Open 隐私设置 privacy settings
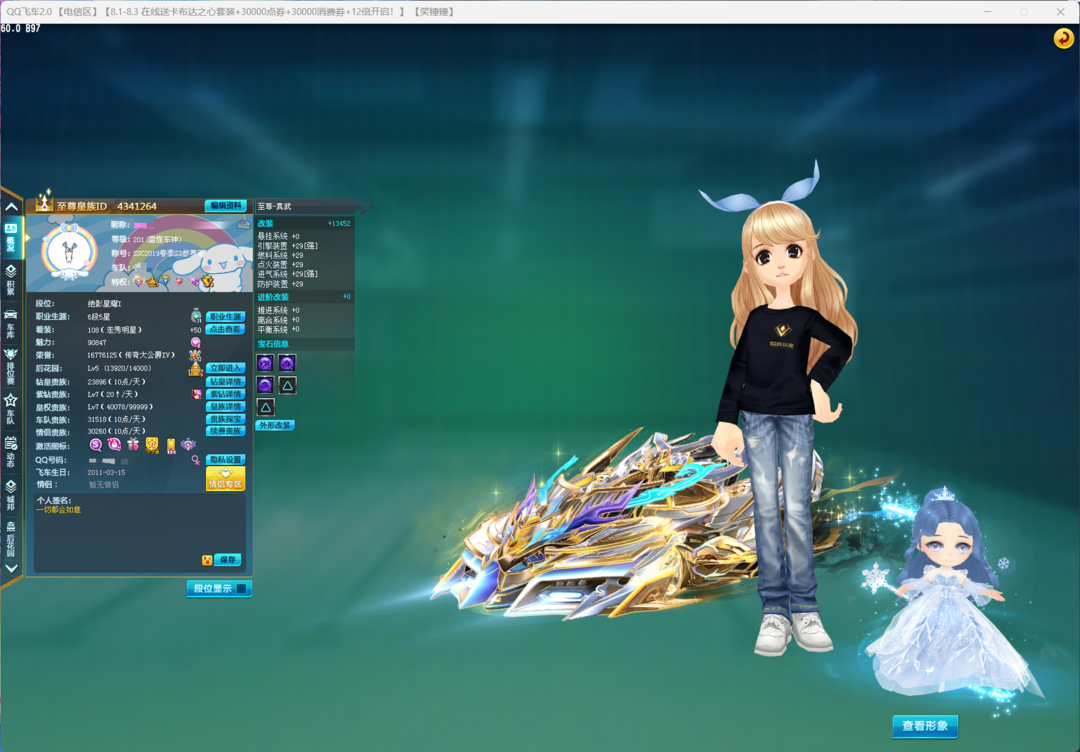Screen dimensions: 1080x752 [x=225, y=459]
